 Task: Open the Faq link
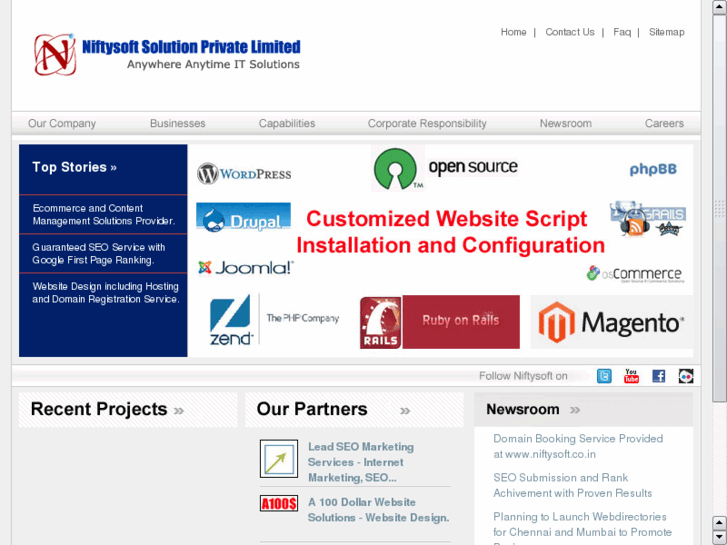click(x=622, y=32)
